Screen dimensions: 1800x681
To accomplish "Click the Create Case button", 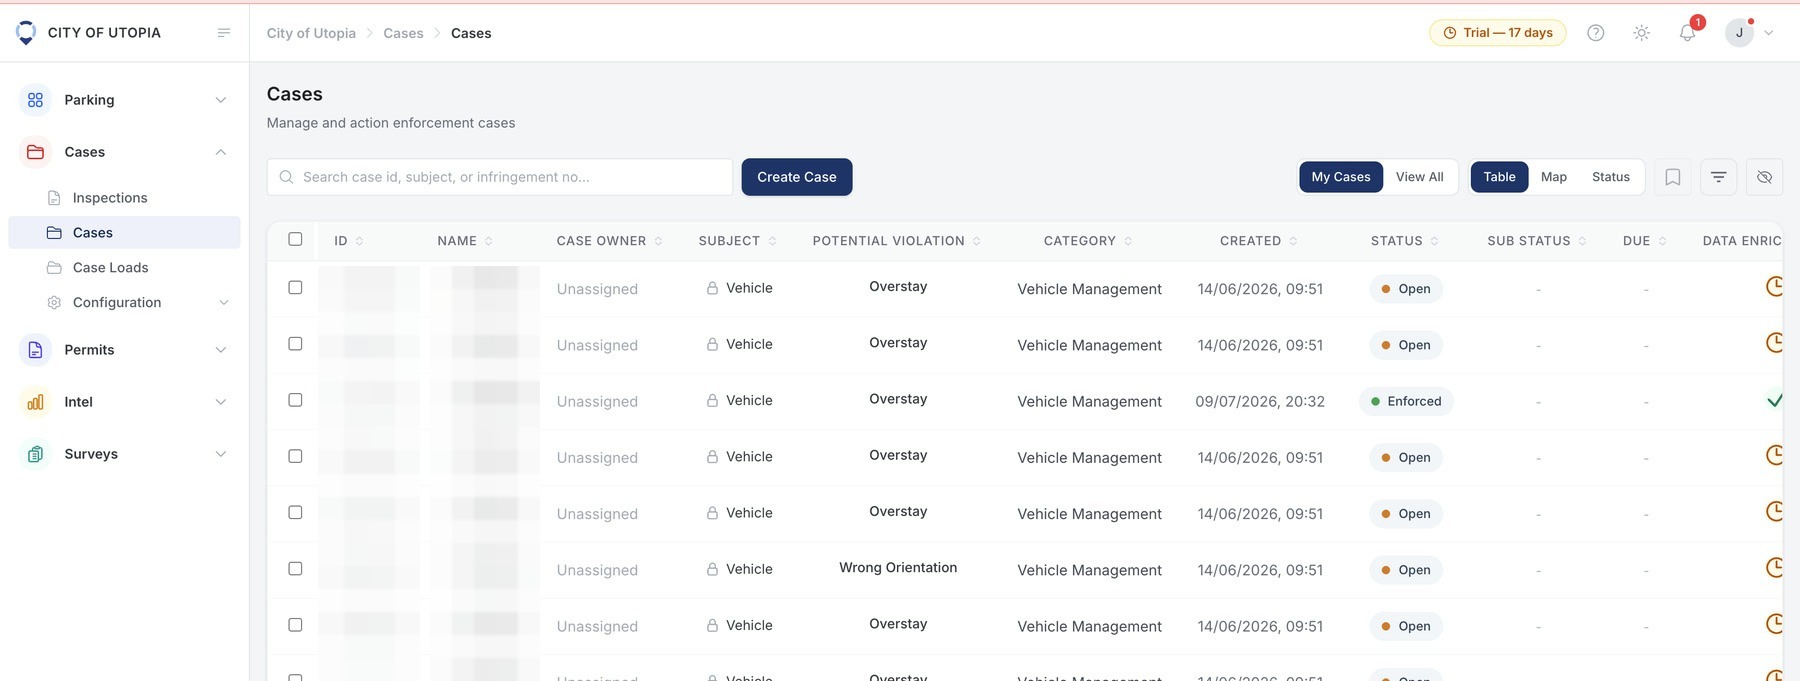I will [x=797, y=177].
